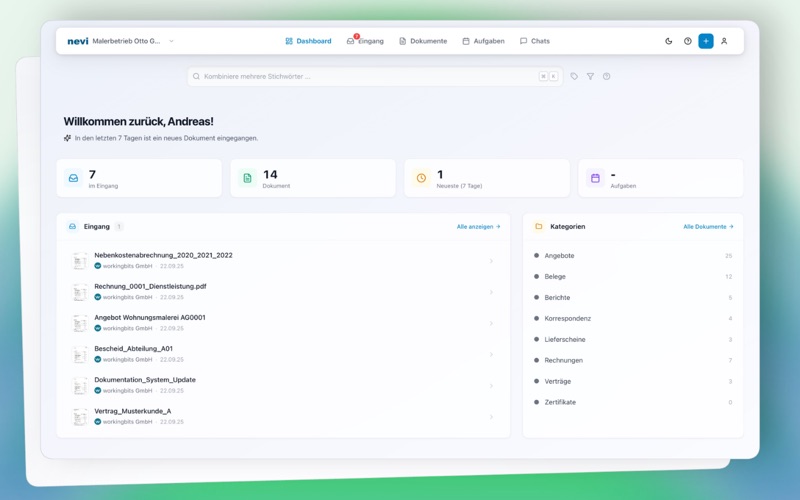This screenshot has width=800, height=500.
Task: Open the Malerbetrieb Otto G... company dropdown
Action: pyautogui.click(x=133, y=41)
